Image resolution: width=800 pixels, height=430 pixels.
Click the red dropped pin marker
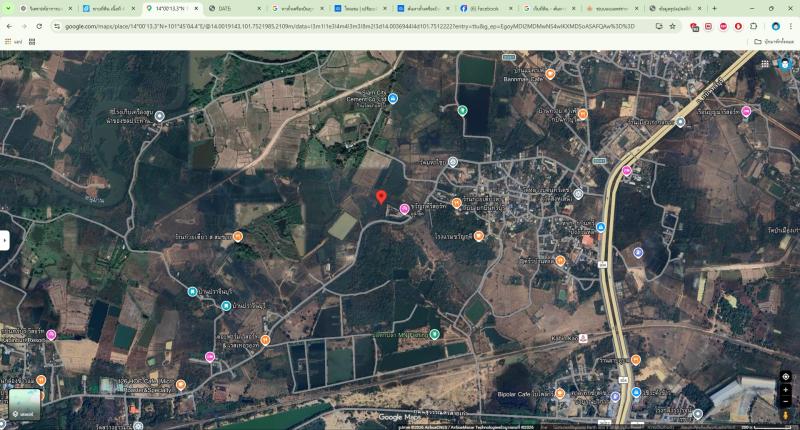click(381, 197)
